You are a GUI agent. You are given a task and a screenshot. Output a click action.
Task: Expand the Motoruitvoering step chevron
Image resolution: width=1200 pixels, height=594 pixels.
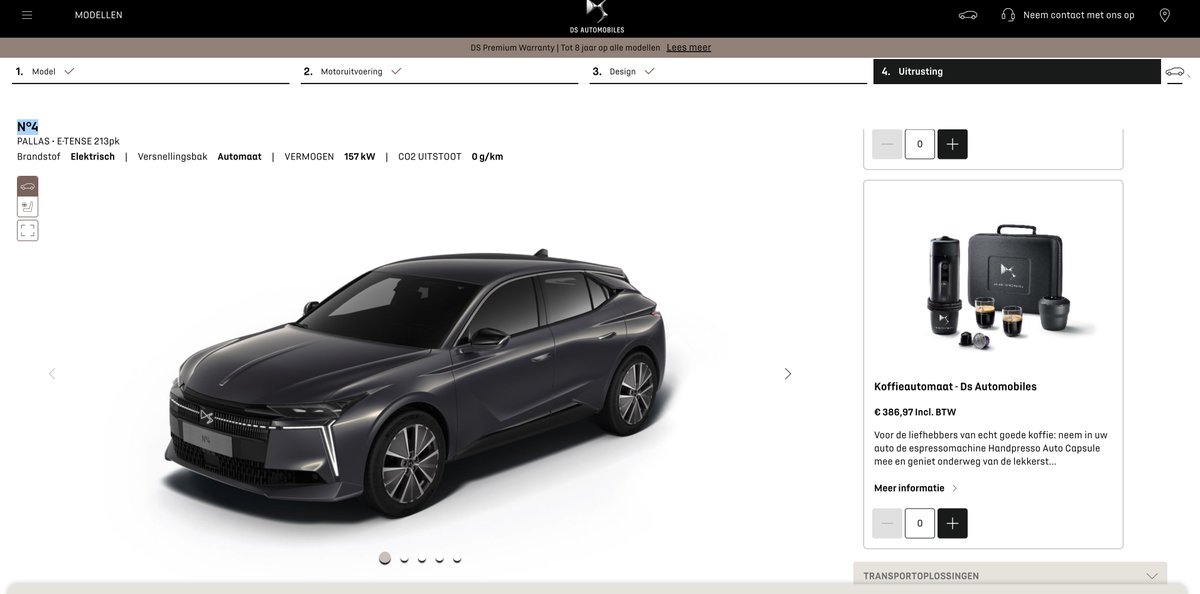click(x=396, y=71)
